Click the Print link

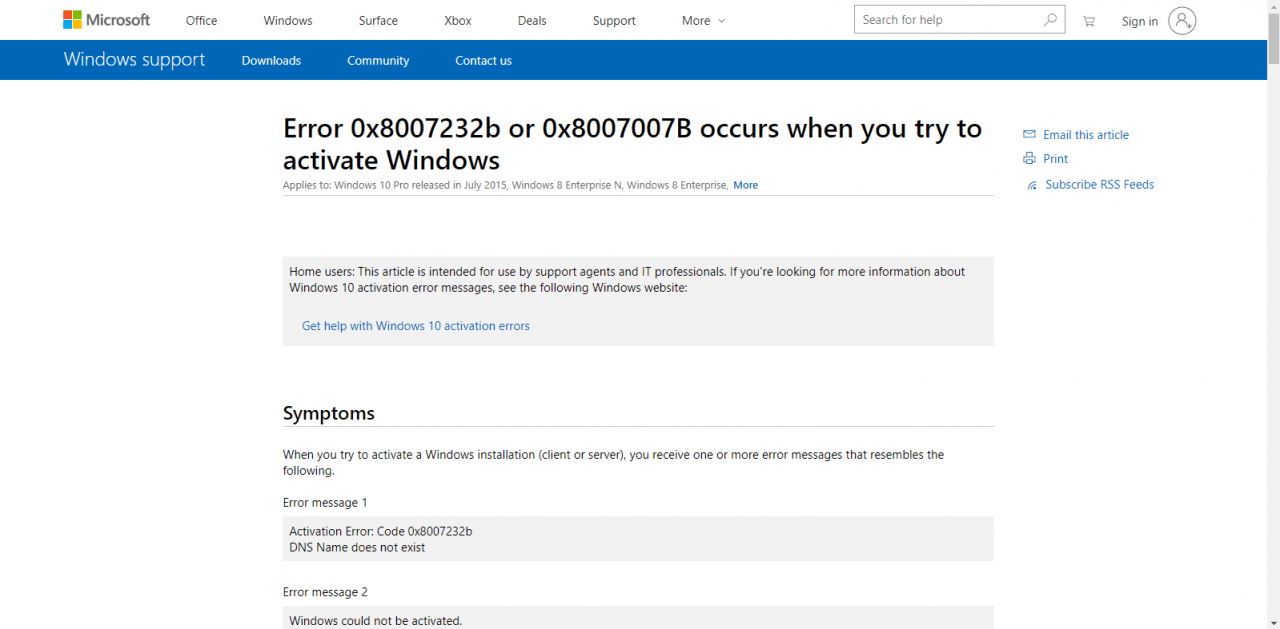[1056, 158]
